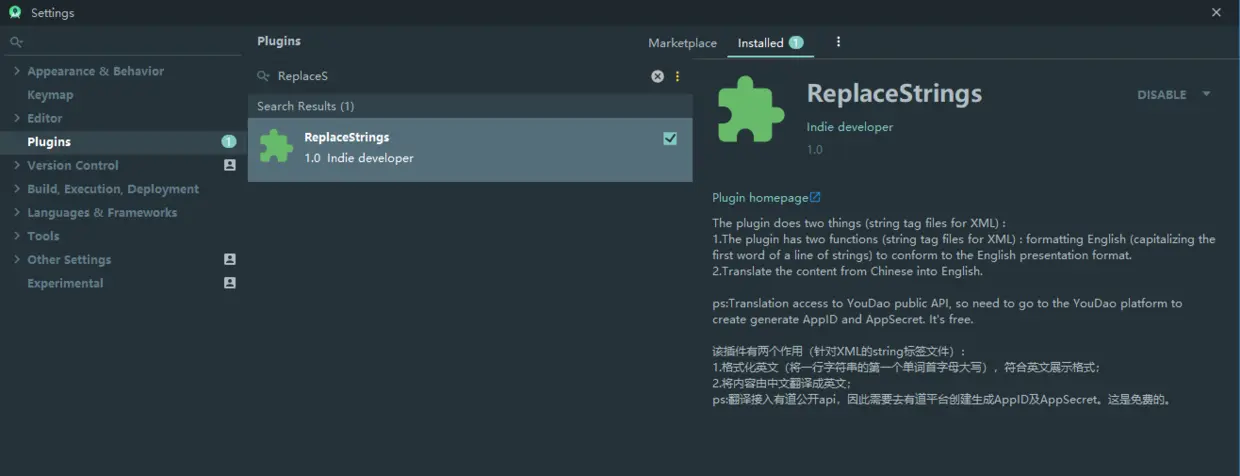The height and width of the screenshot is (476, 1240).
Task: Switch to the Marketplace tab
Action: 682,43
